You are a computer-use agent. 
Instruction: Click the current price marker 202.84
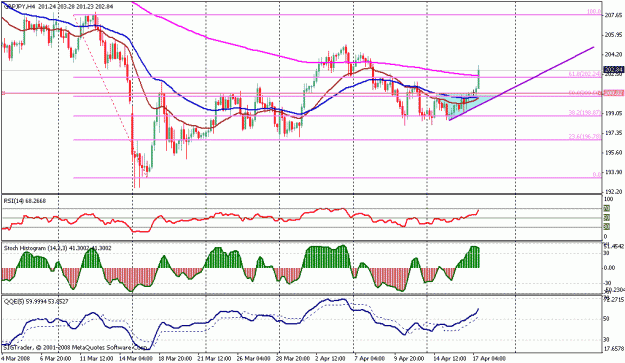(x=613, y=69)
